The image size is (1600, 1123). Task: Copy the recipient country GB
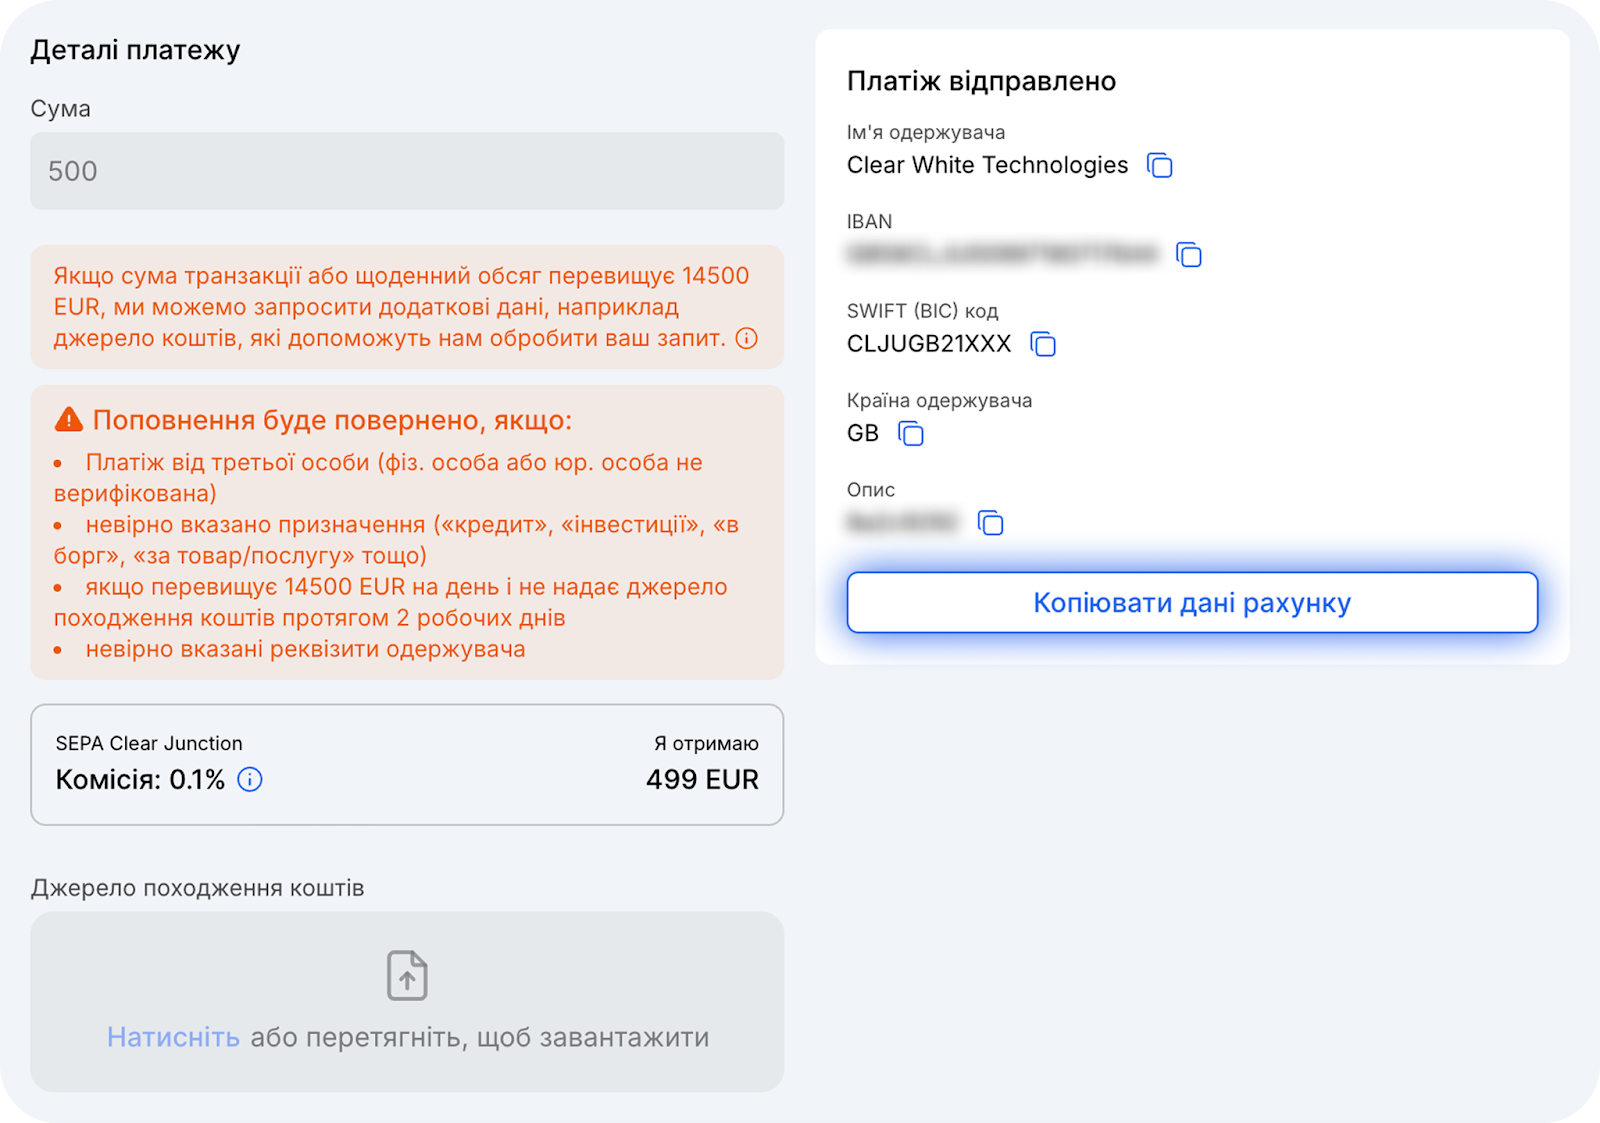911,433
